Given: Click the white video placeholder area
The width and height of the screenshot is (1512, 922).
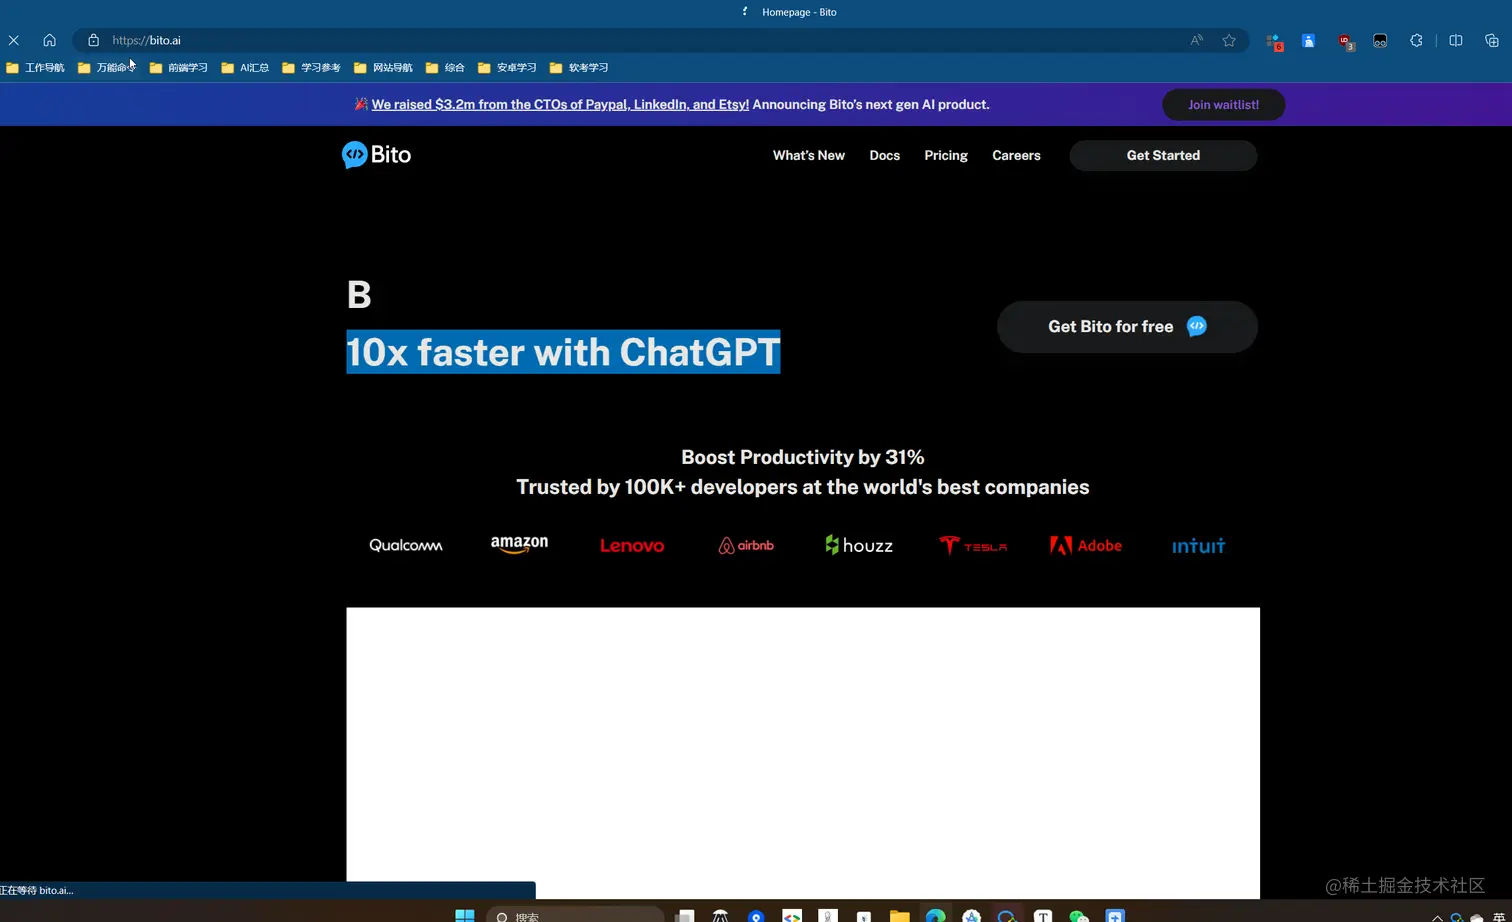Looking at the screenshot, I should (803, 752).
